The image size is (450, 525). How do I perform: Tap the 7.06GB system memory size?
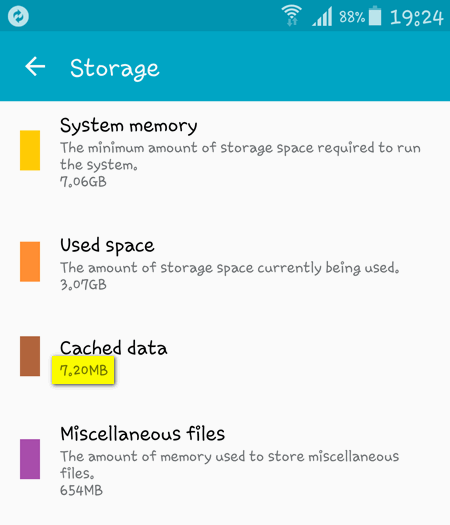[83, 182]
